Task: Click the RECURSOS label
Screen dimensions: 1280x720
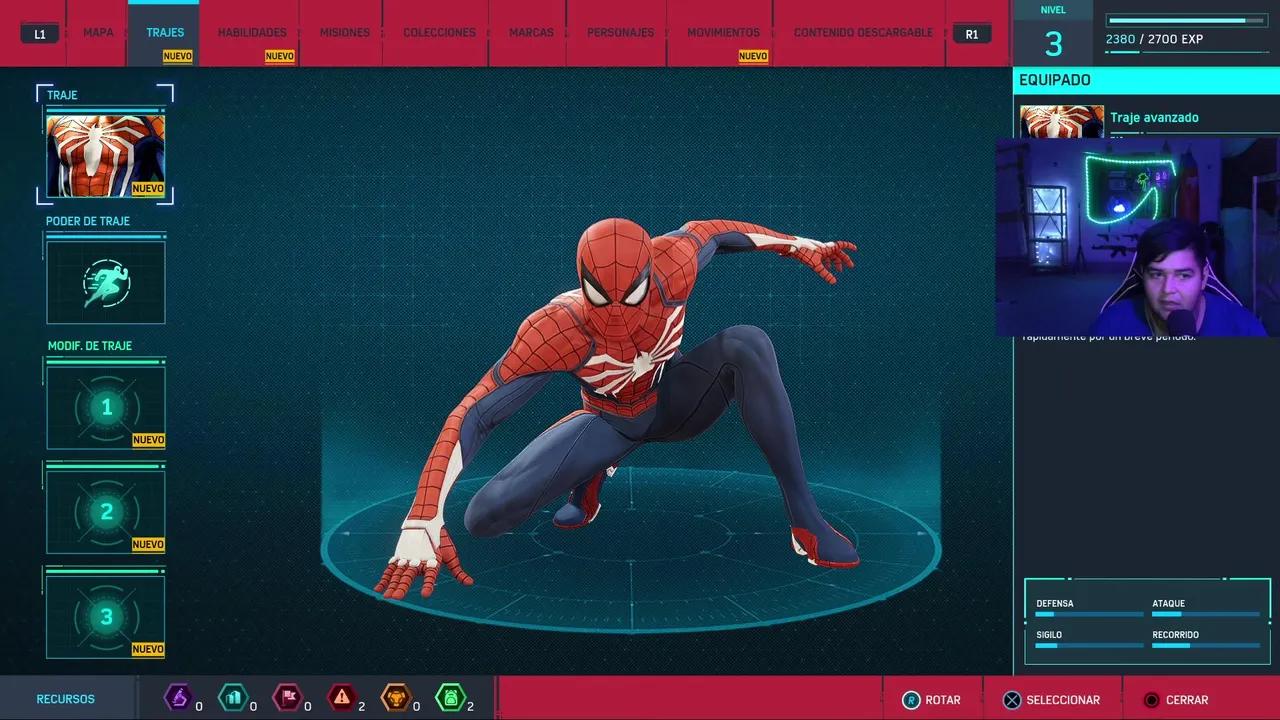Action: click(66, 699)
